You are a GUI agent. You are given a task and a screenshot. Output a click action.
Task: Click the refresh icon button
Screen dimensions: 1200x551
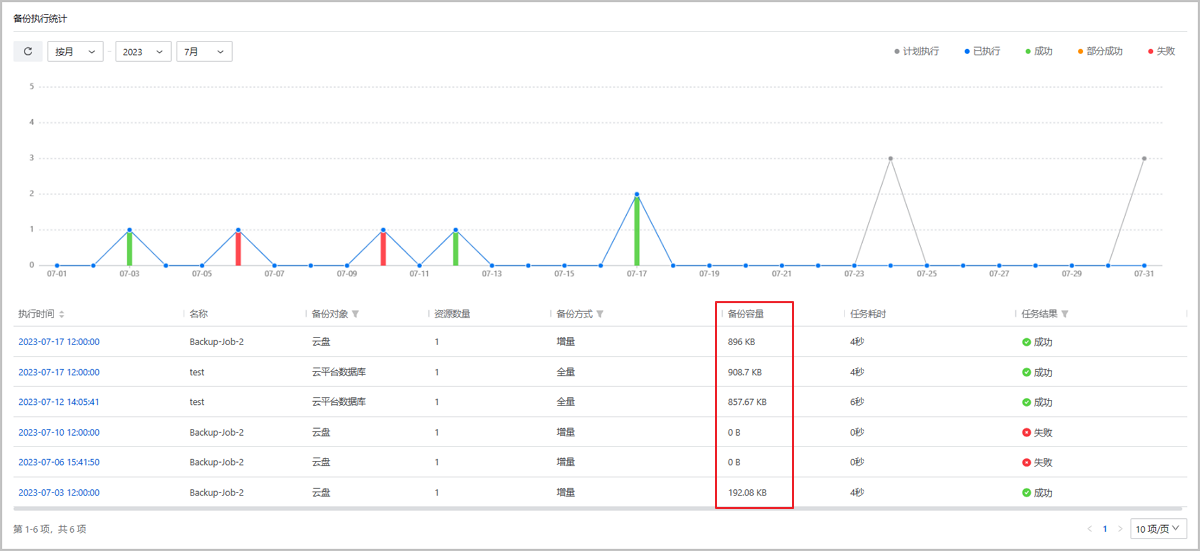[28, 51]
